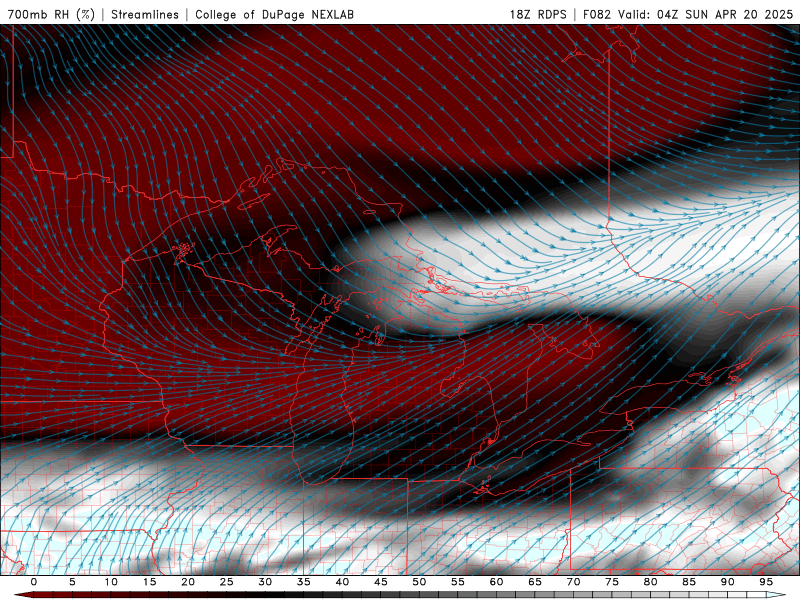
Task: Click the colorbar tick label "50"
Action: pyautogui.click(x=419, y=582)
